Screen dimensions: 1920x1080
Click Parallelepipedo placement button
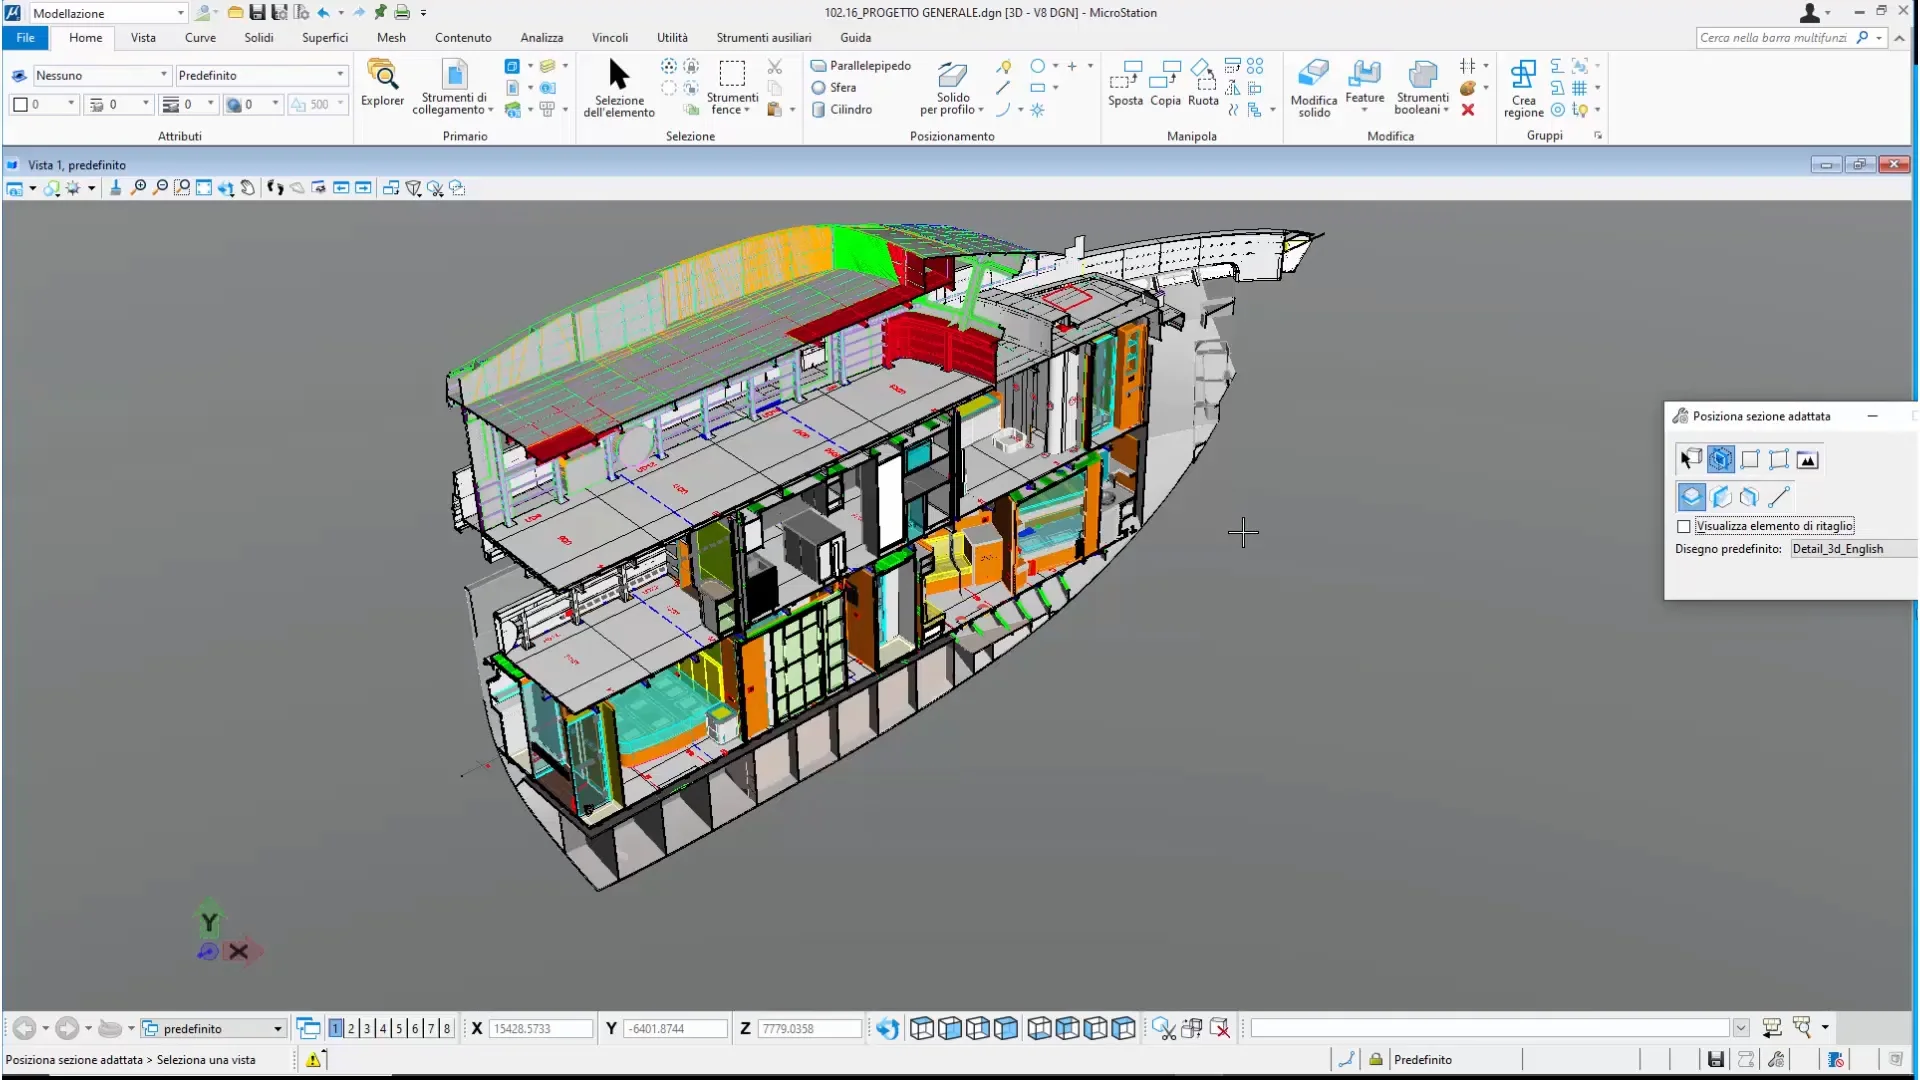(861, 65)
